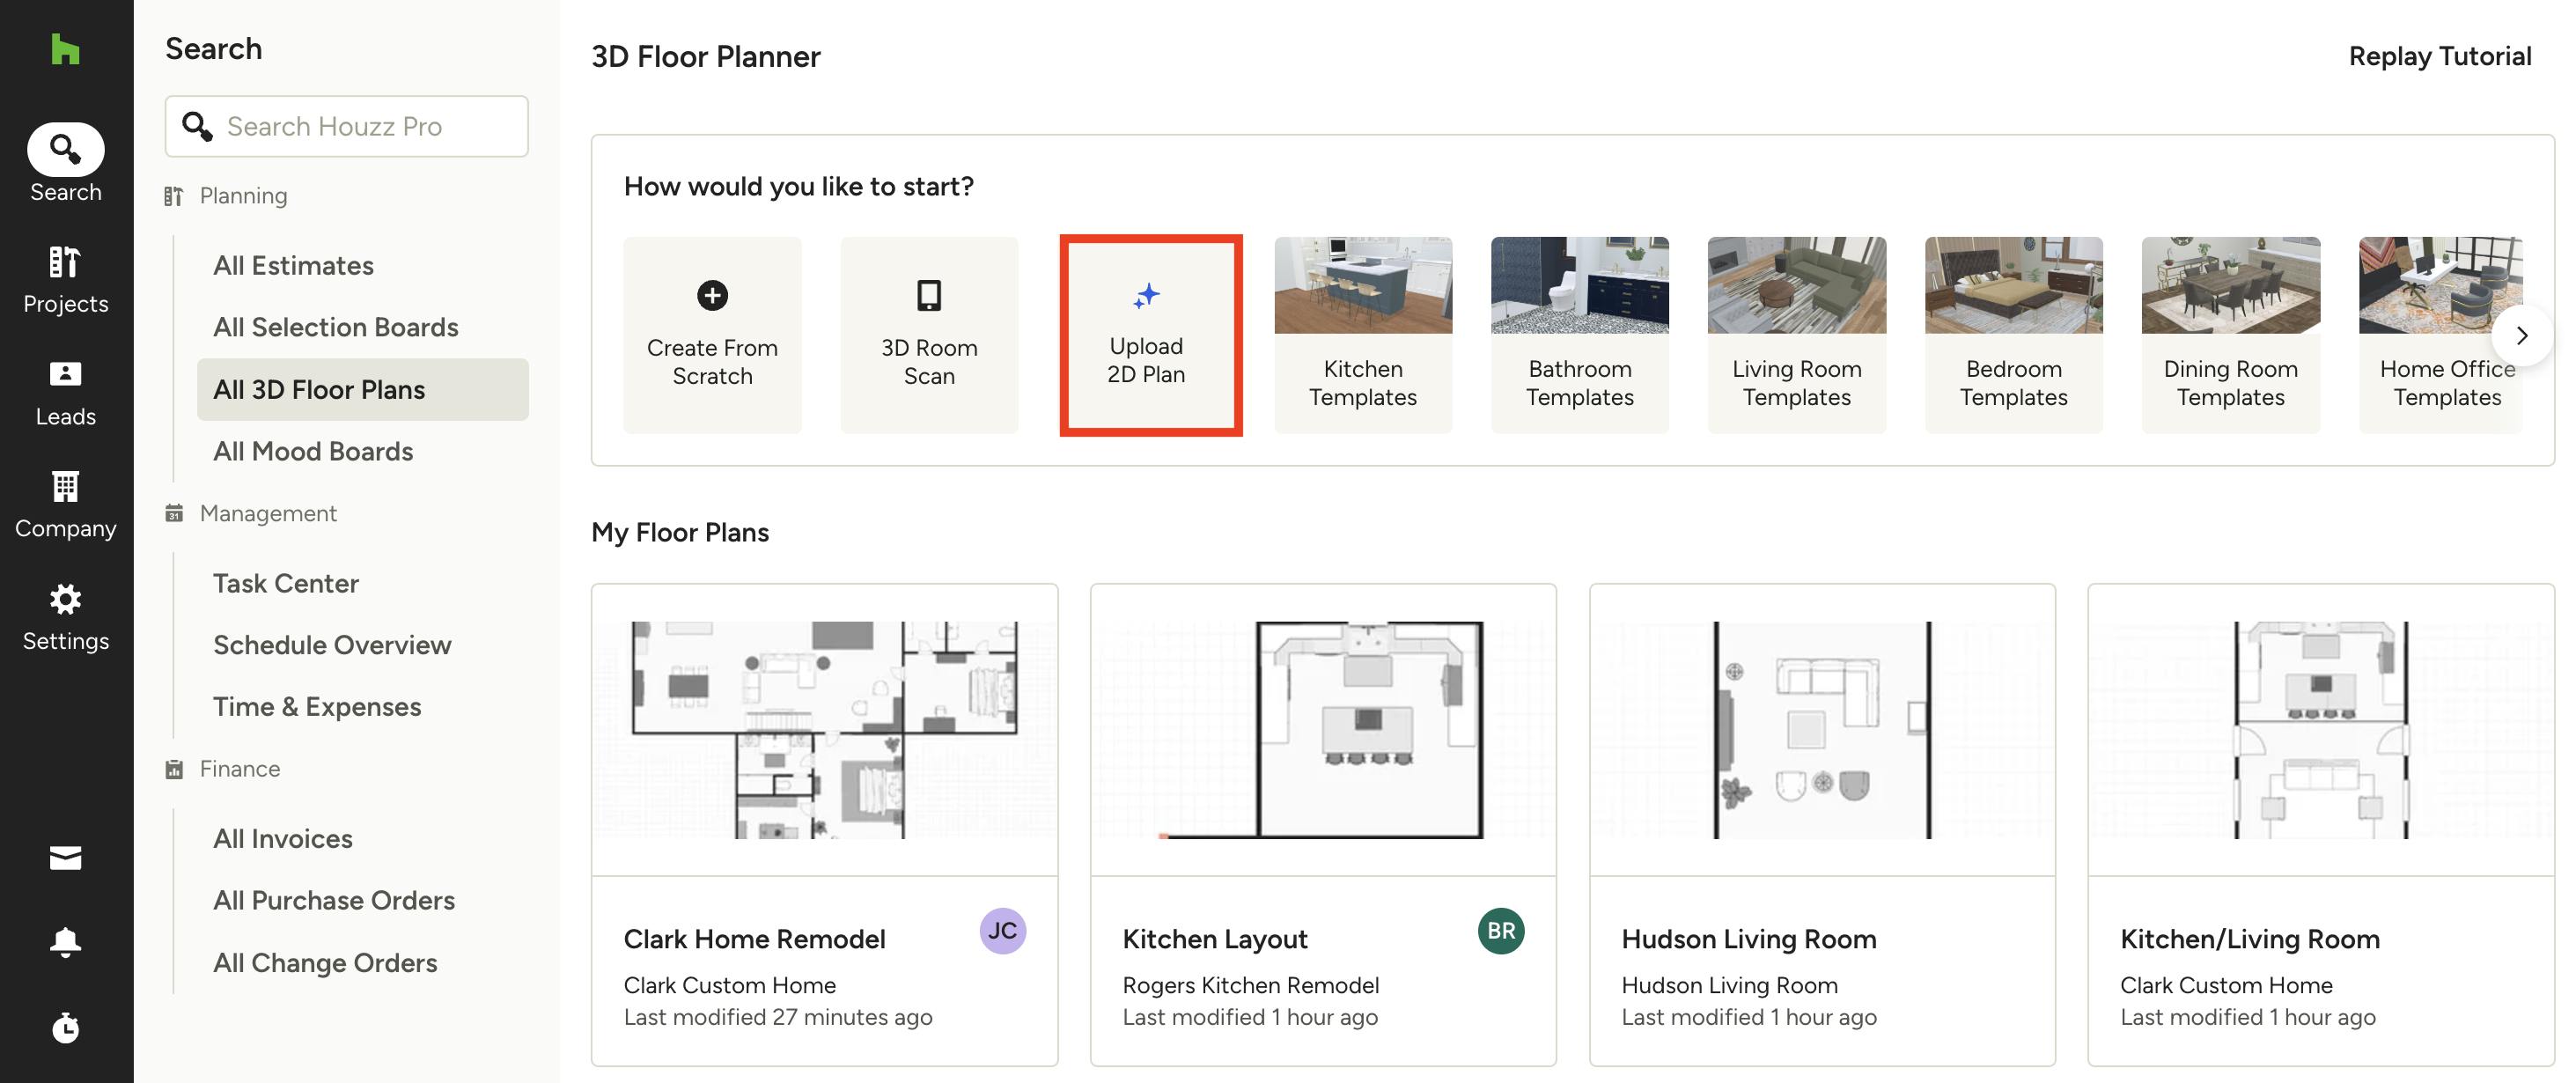The height and width of the screenshot is (1083, 2576).
Task: Click the phone icon on 3D Room Scan
Action: (x=929, y=295)
